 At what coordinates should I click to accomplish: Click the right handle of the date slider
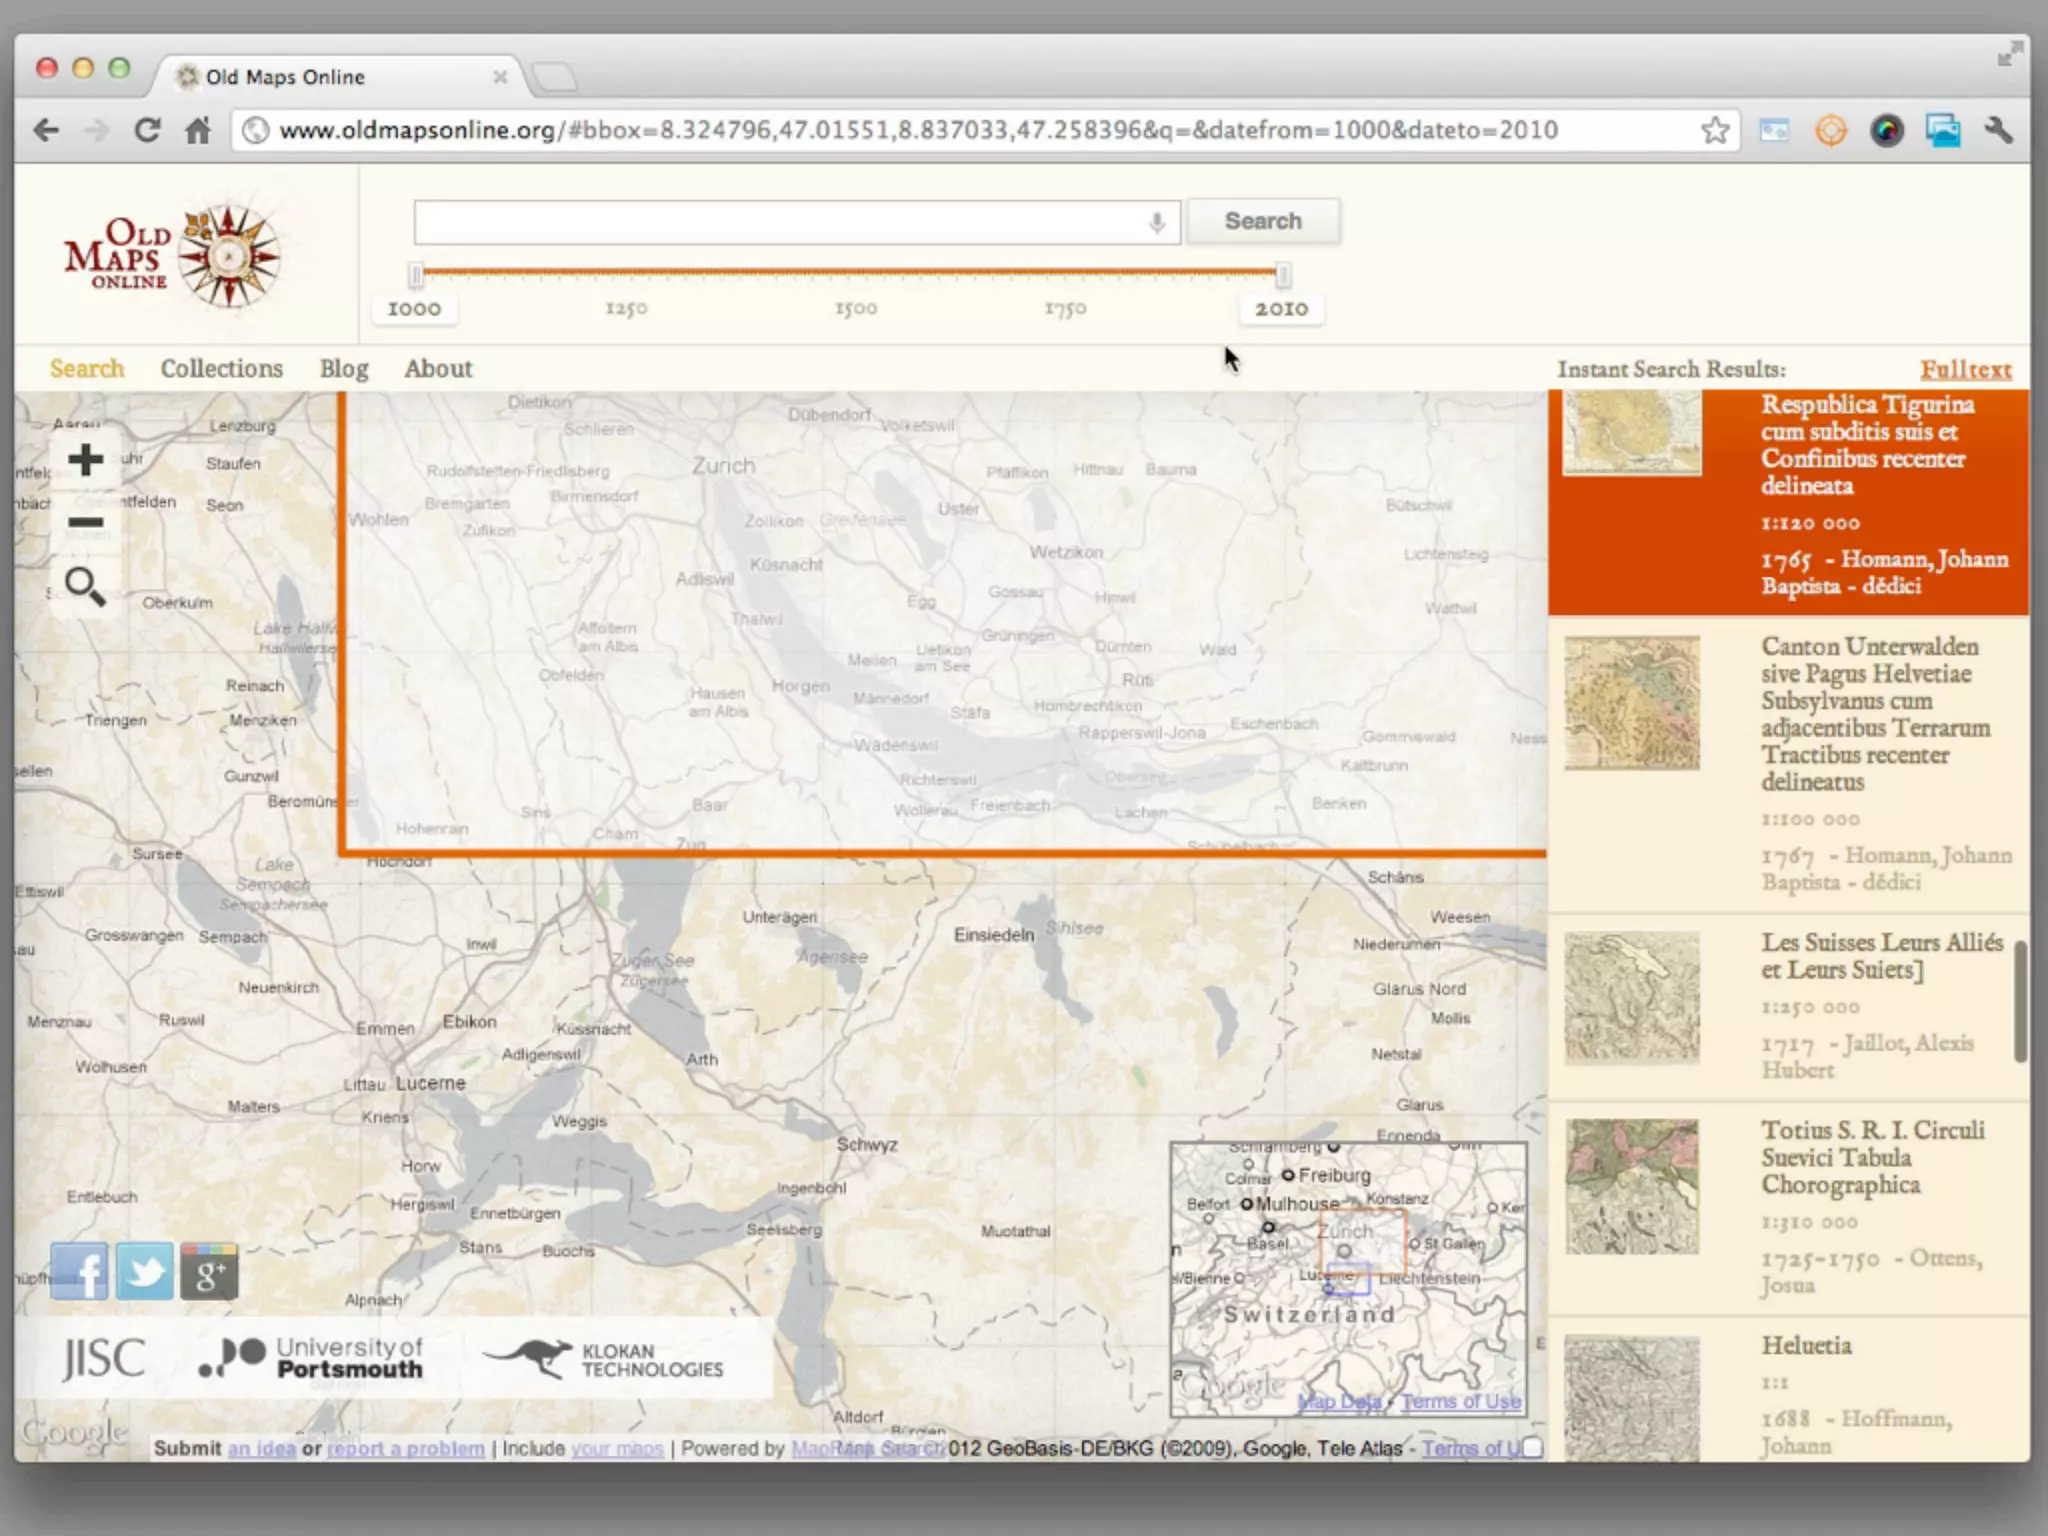pos(1283,274)
